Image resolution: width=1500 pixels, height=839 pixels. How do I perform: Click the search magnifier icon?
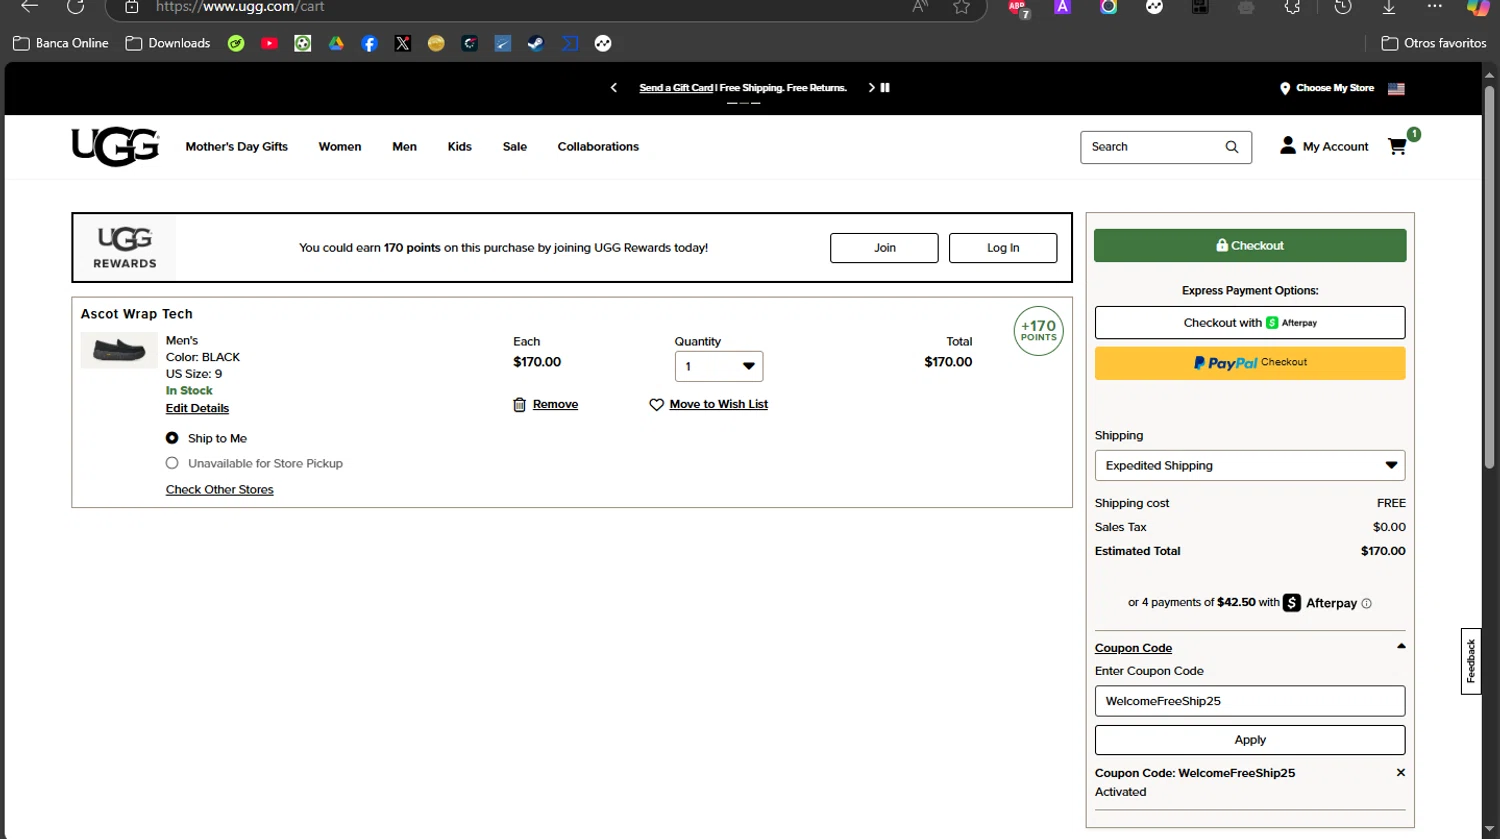point(1232,147)
